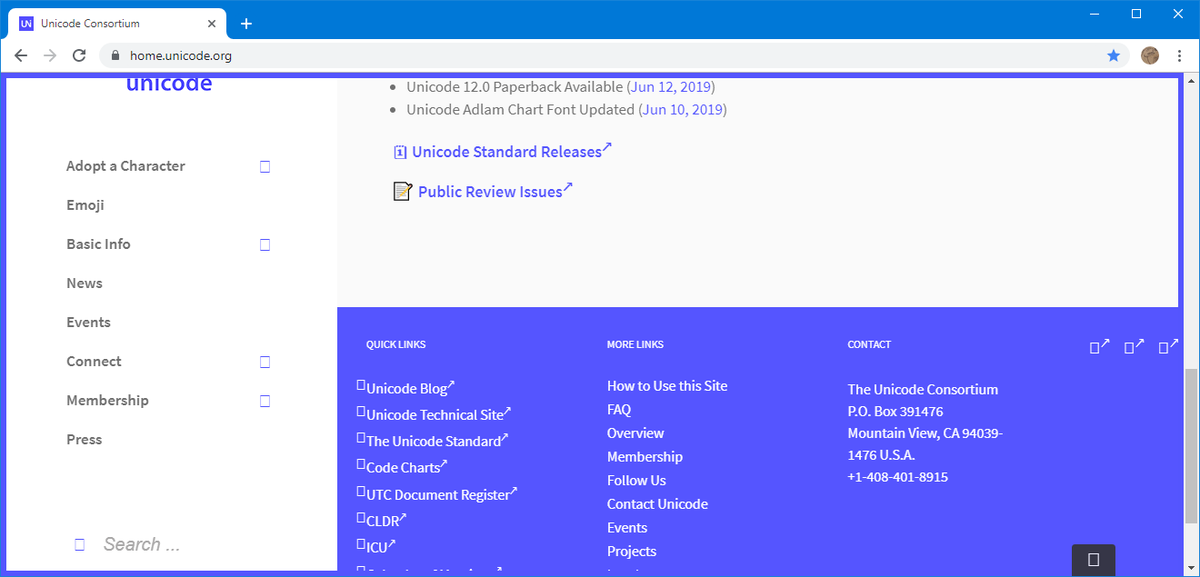The image size is (1200, 577).
Task: Close the Unicode Consortium tab
Action: click(213, 23)
